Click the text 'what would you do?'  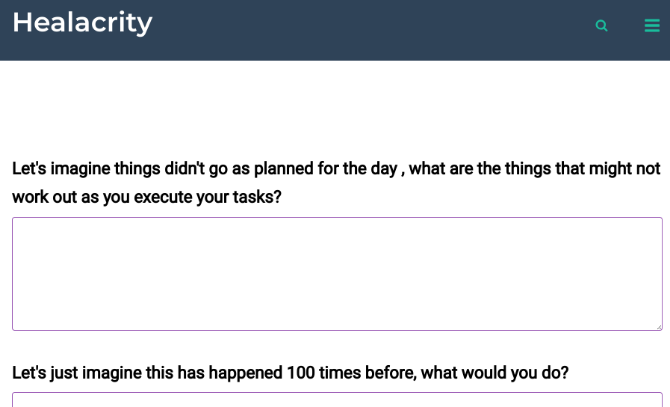494,372
